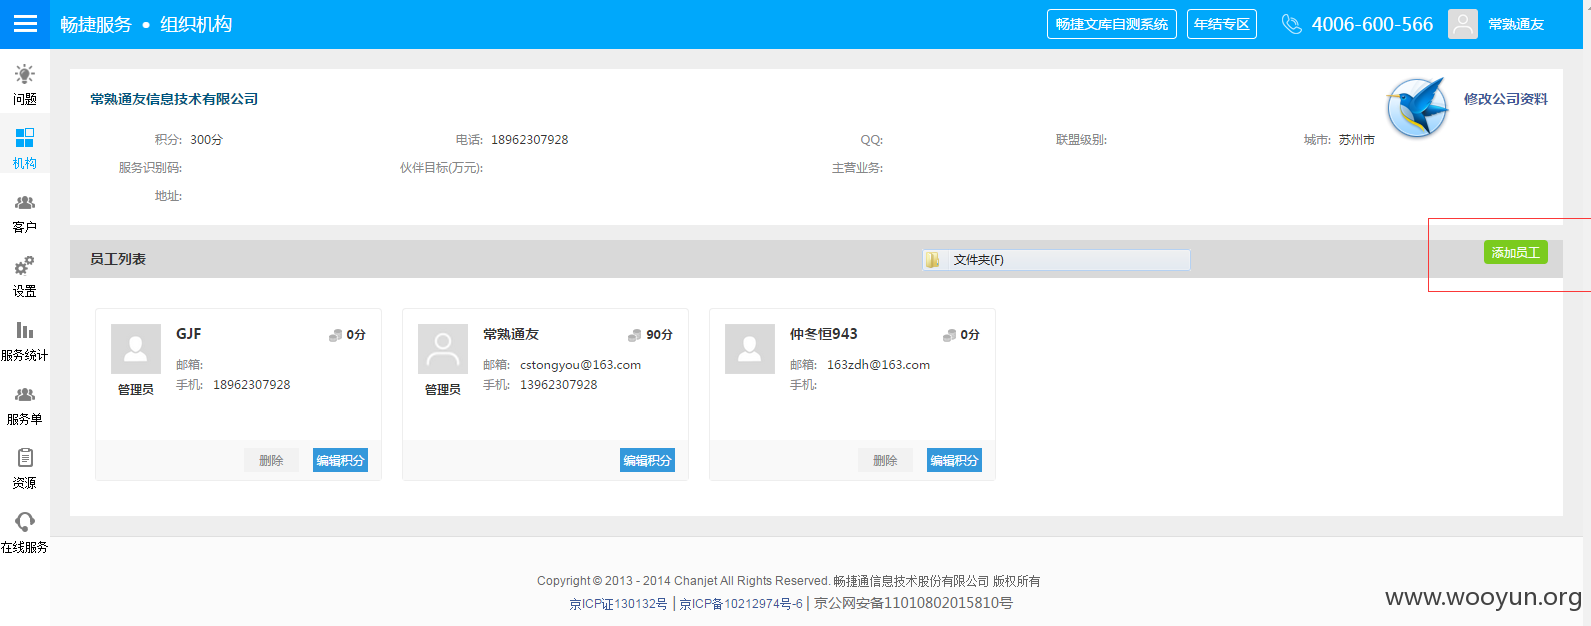Select the 机构 sidebar item
The height and width of the screenshot is (626, 1591).
point(25,149)
